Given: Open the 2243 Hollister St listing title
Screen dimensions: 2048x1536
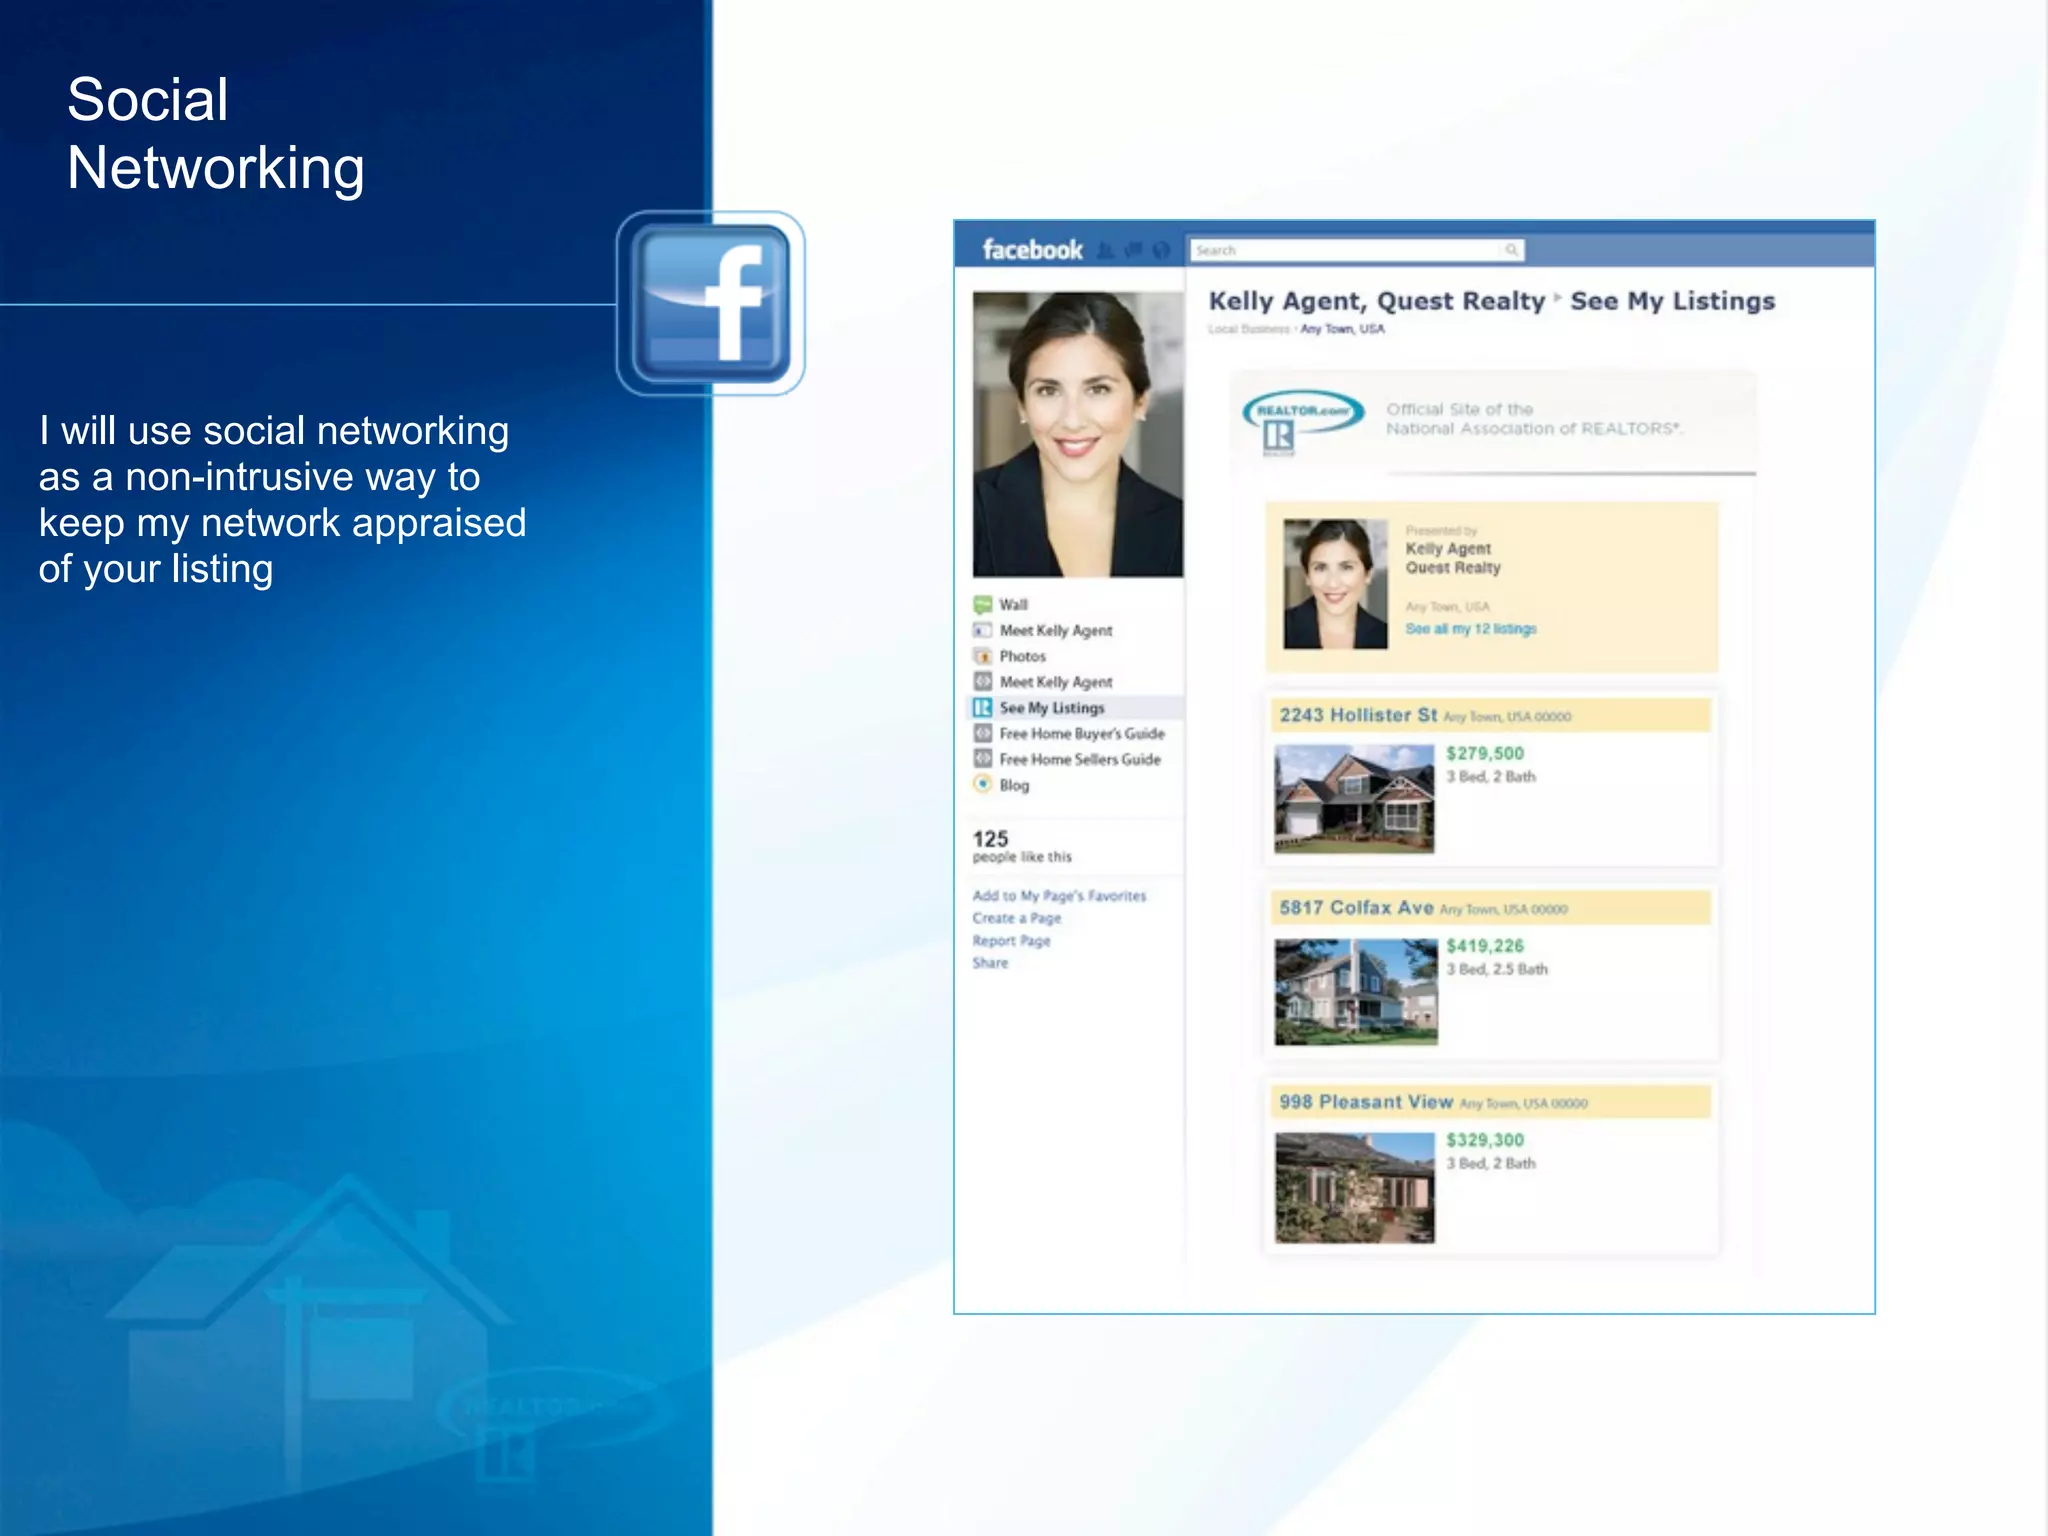Looking at the screenshot, I should 1358,715.
